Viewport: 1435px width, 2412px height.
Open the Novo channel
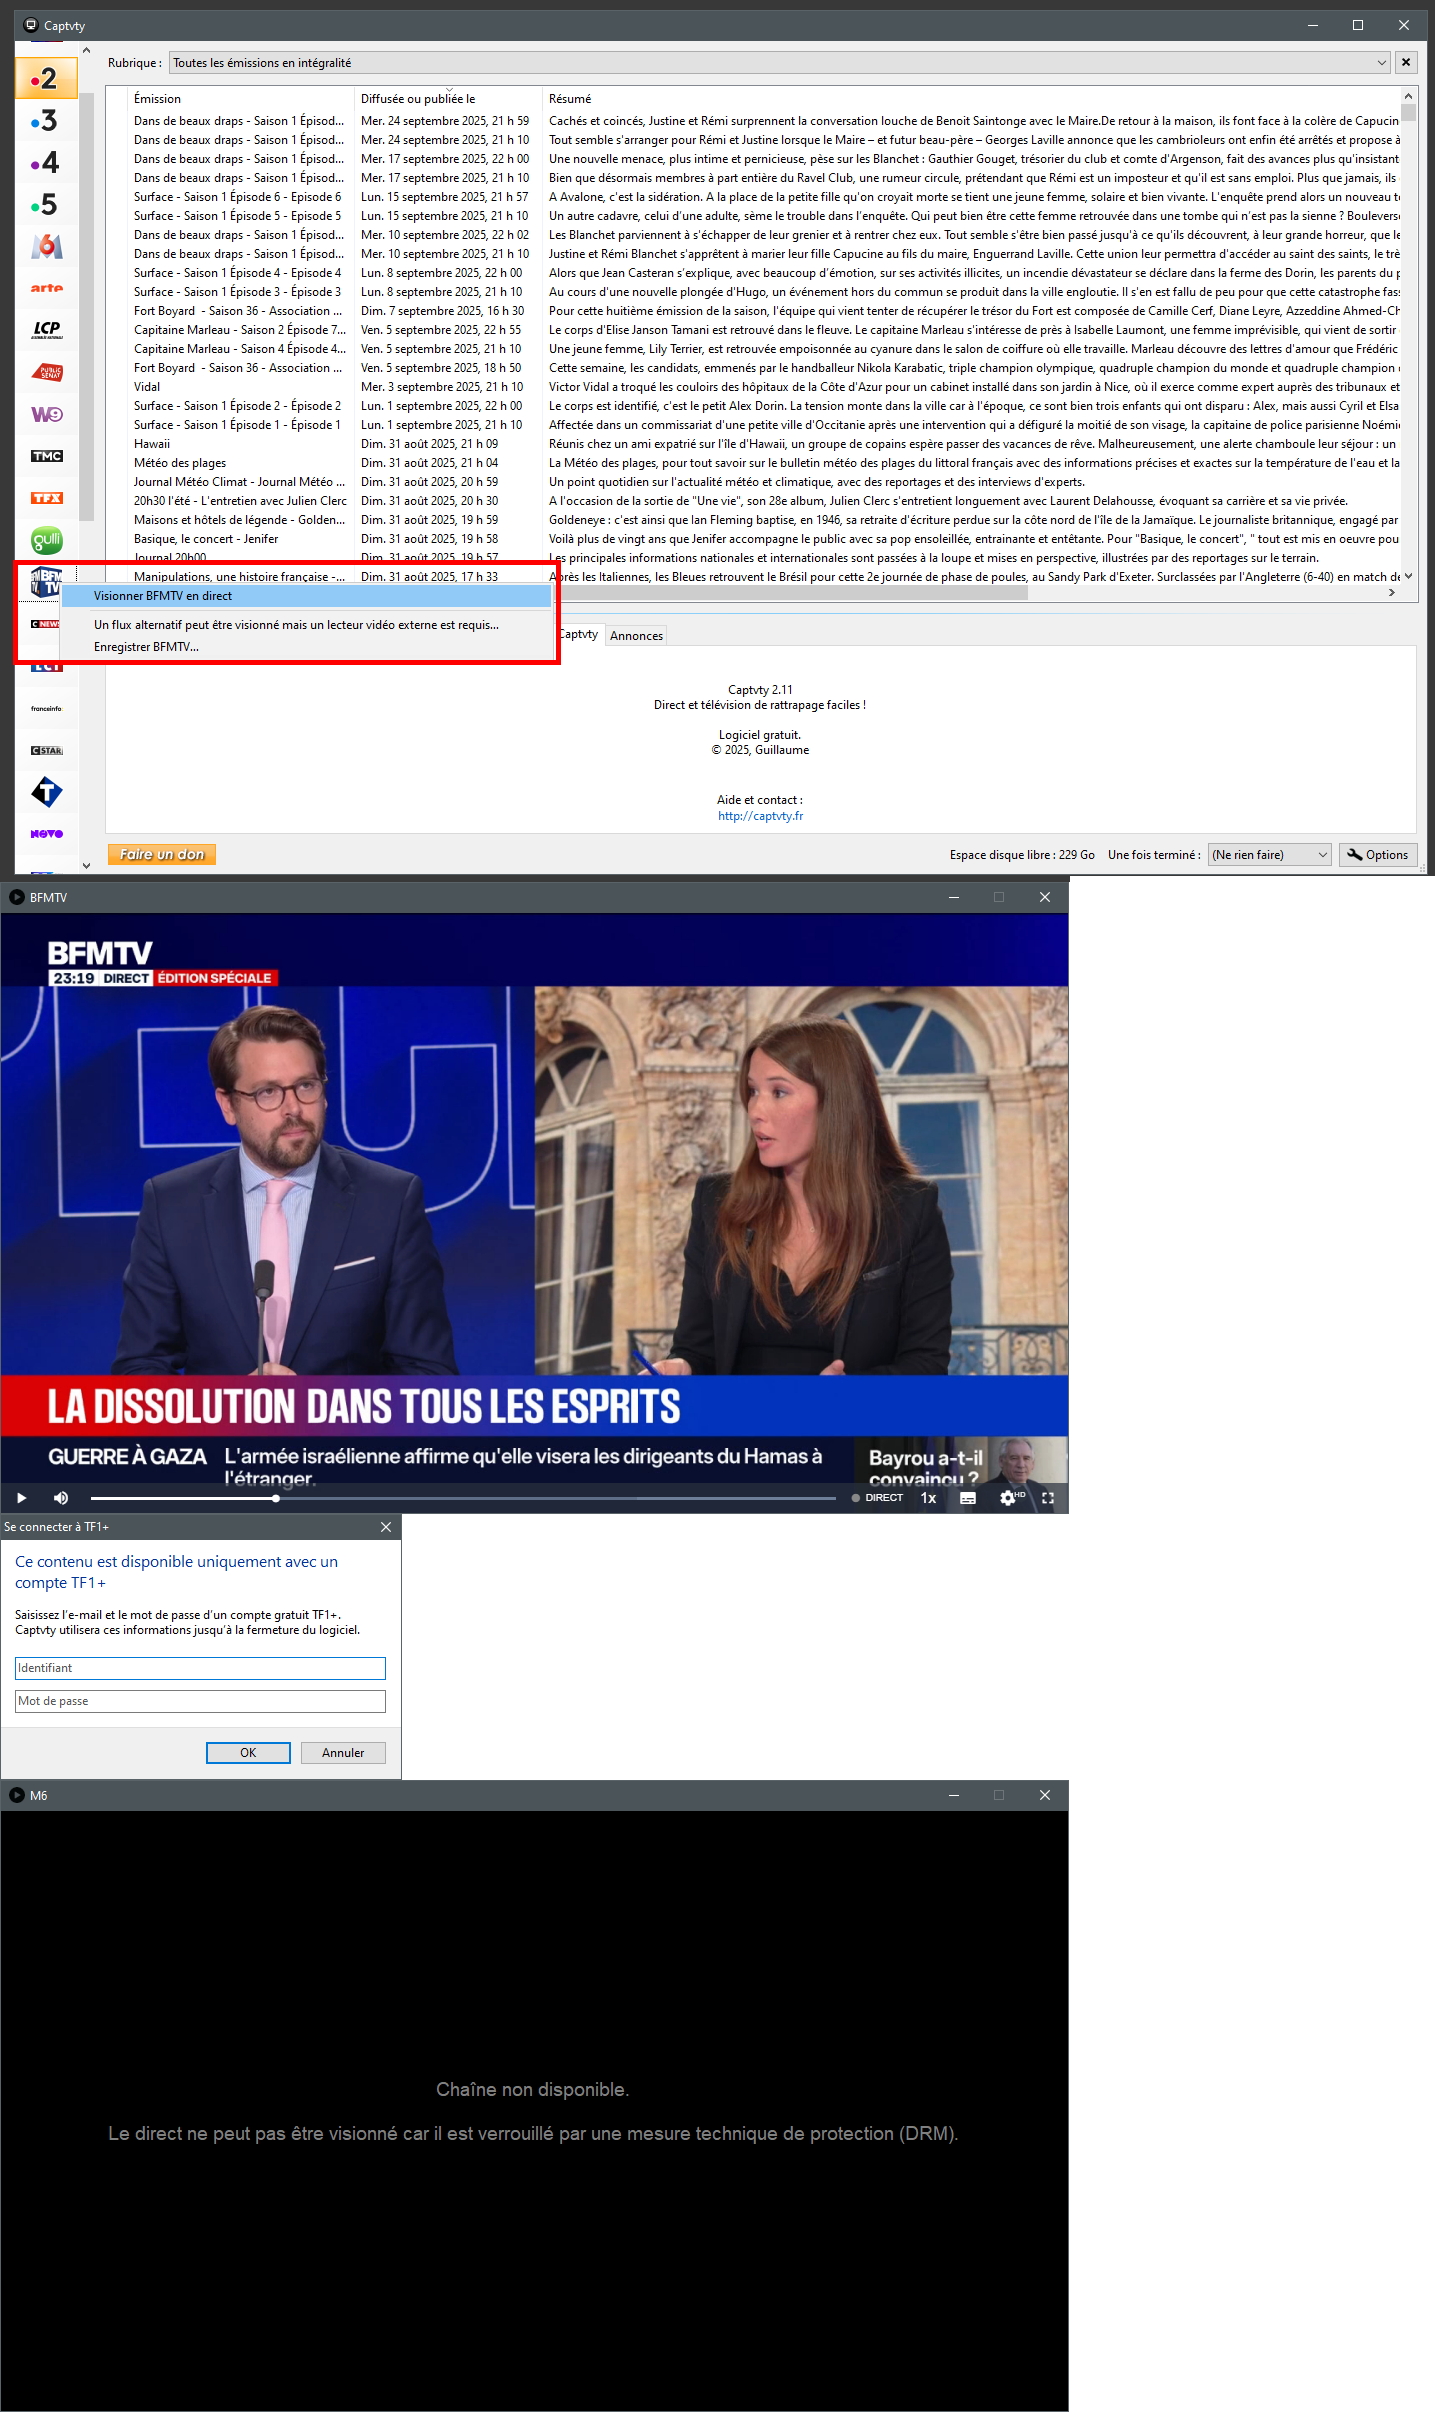pos(46,833)
